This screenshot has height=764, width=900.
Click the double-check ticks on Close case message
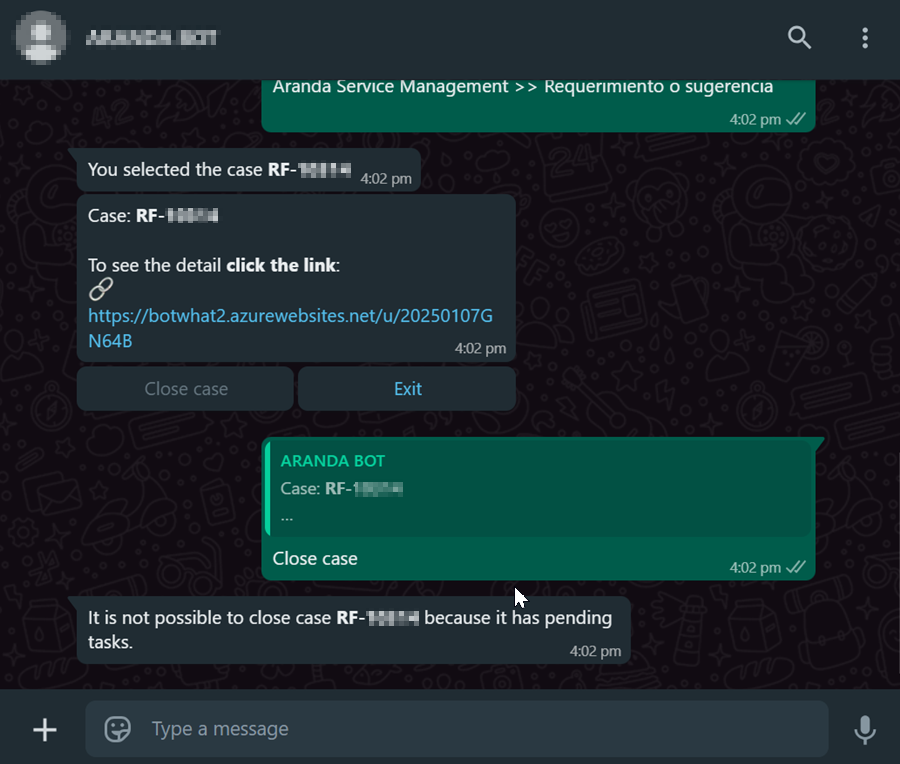(x=796, y=567)
